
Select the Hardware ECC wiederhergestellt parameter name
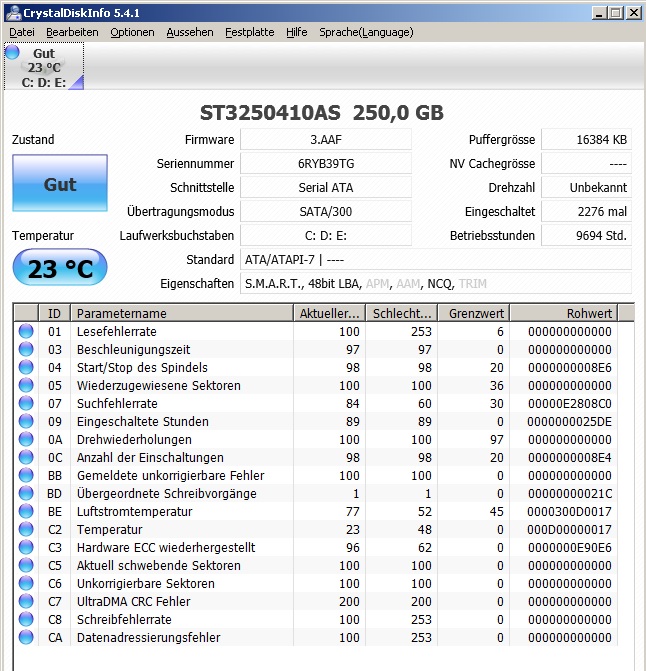pyautogui.click(x=166, y=547)
